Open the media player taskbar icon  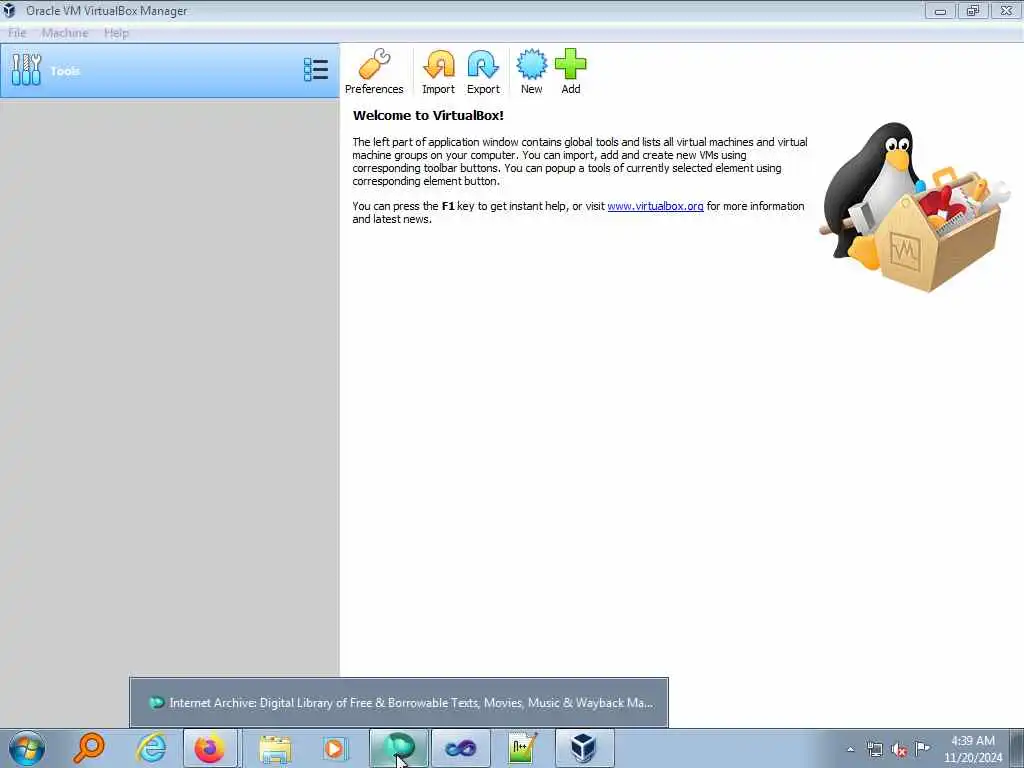[x=335, y=748]
